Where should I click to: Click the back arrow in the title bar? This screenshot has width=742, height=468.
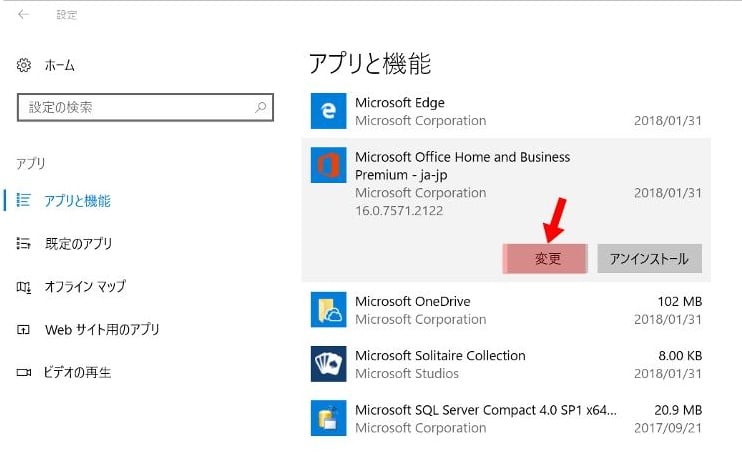(23, 15)
